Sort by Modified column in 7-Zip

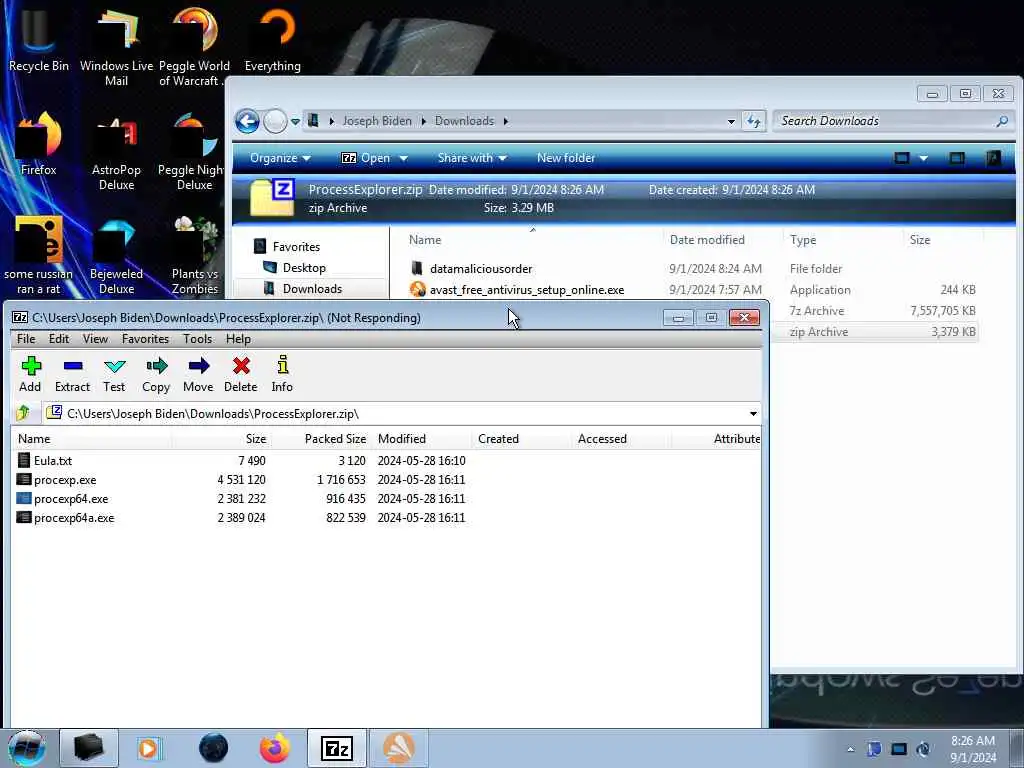point(421,439)
